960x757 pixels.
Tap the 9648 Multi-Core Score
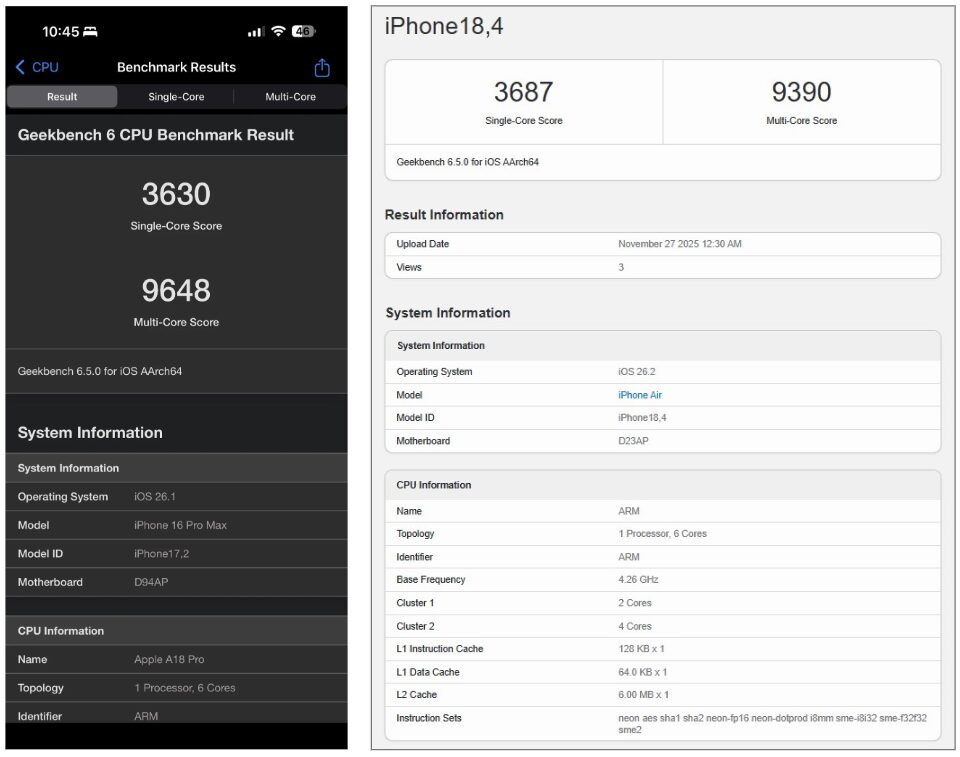coord(176,291)
